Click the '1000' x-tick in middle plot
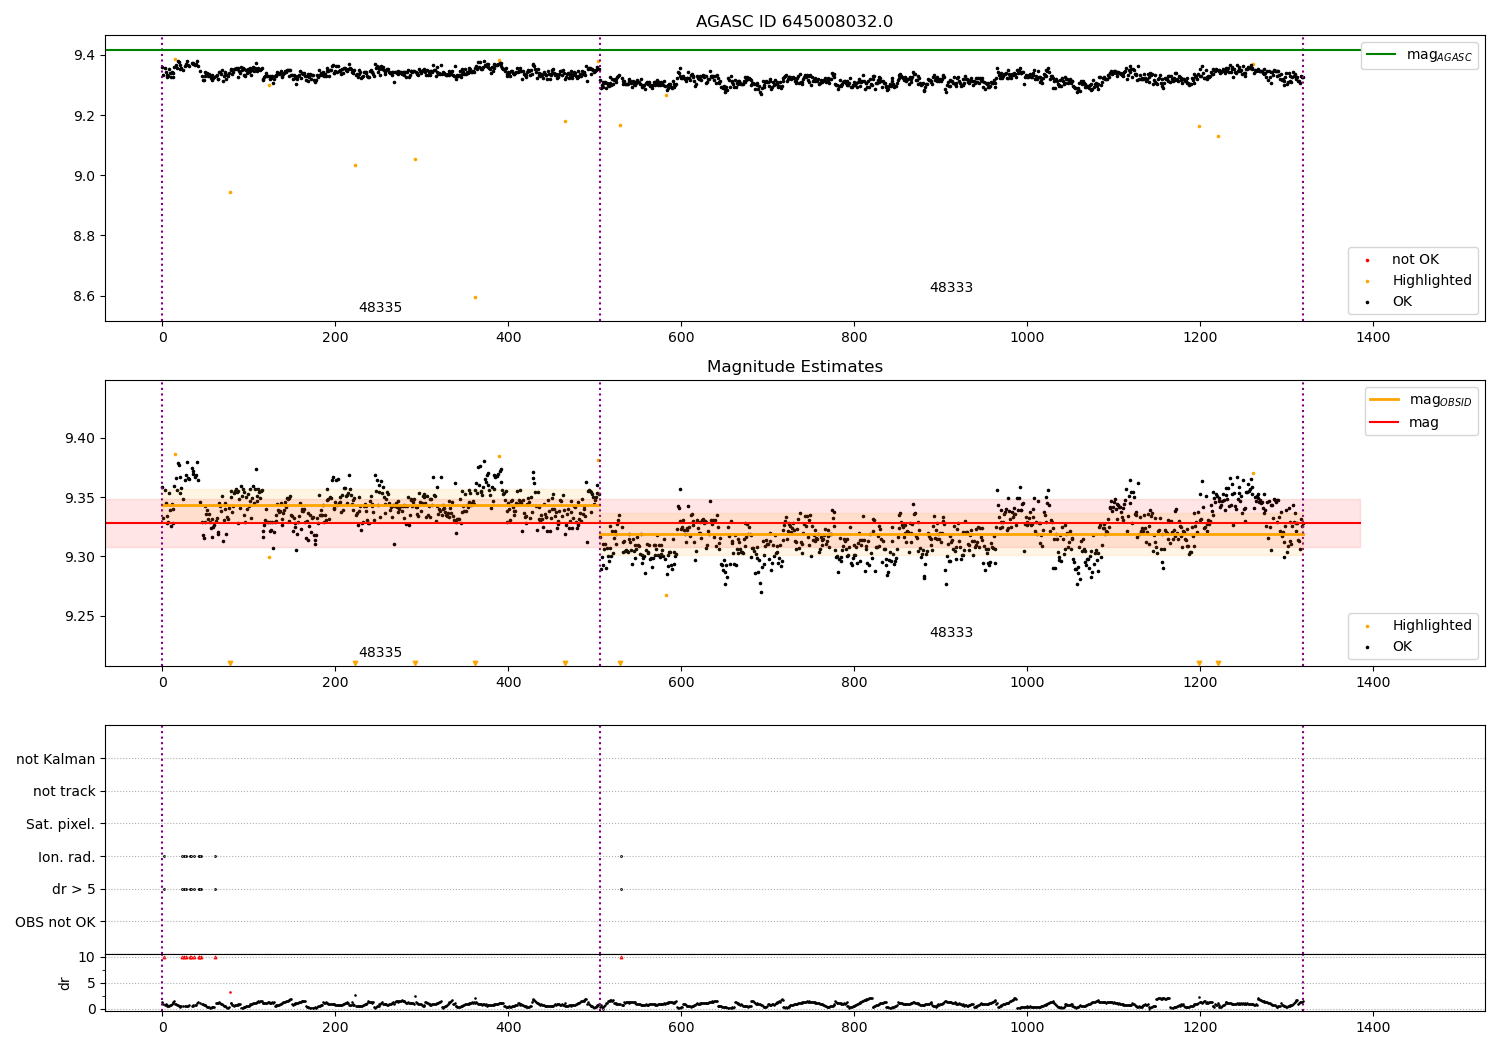Viewport: 1500px width, 1050px height. (x=1027, y=682)
